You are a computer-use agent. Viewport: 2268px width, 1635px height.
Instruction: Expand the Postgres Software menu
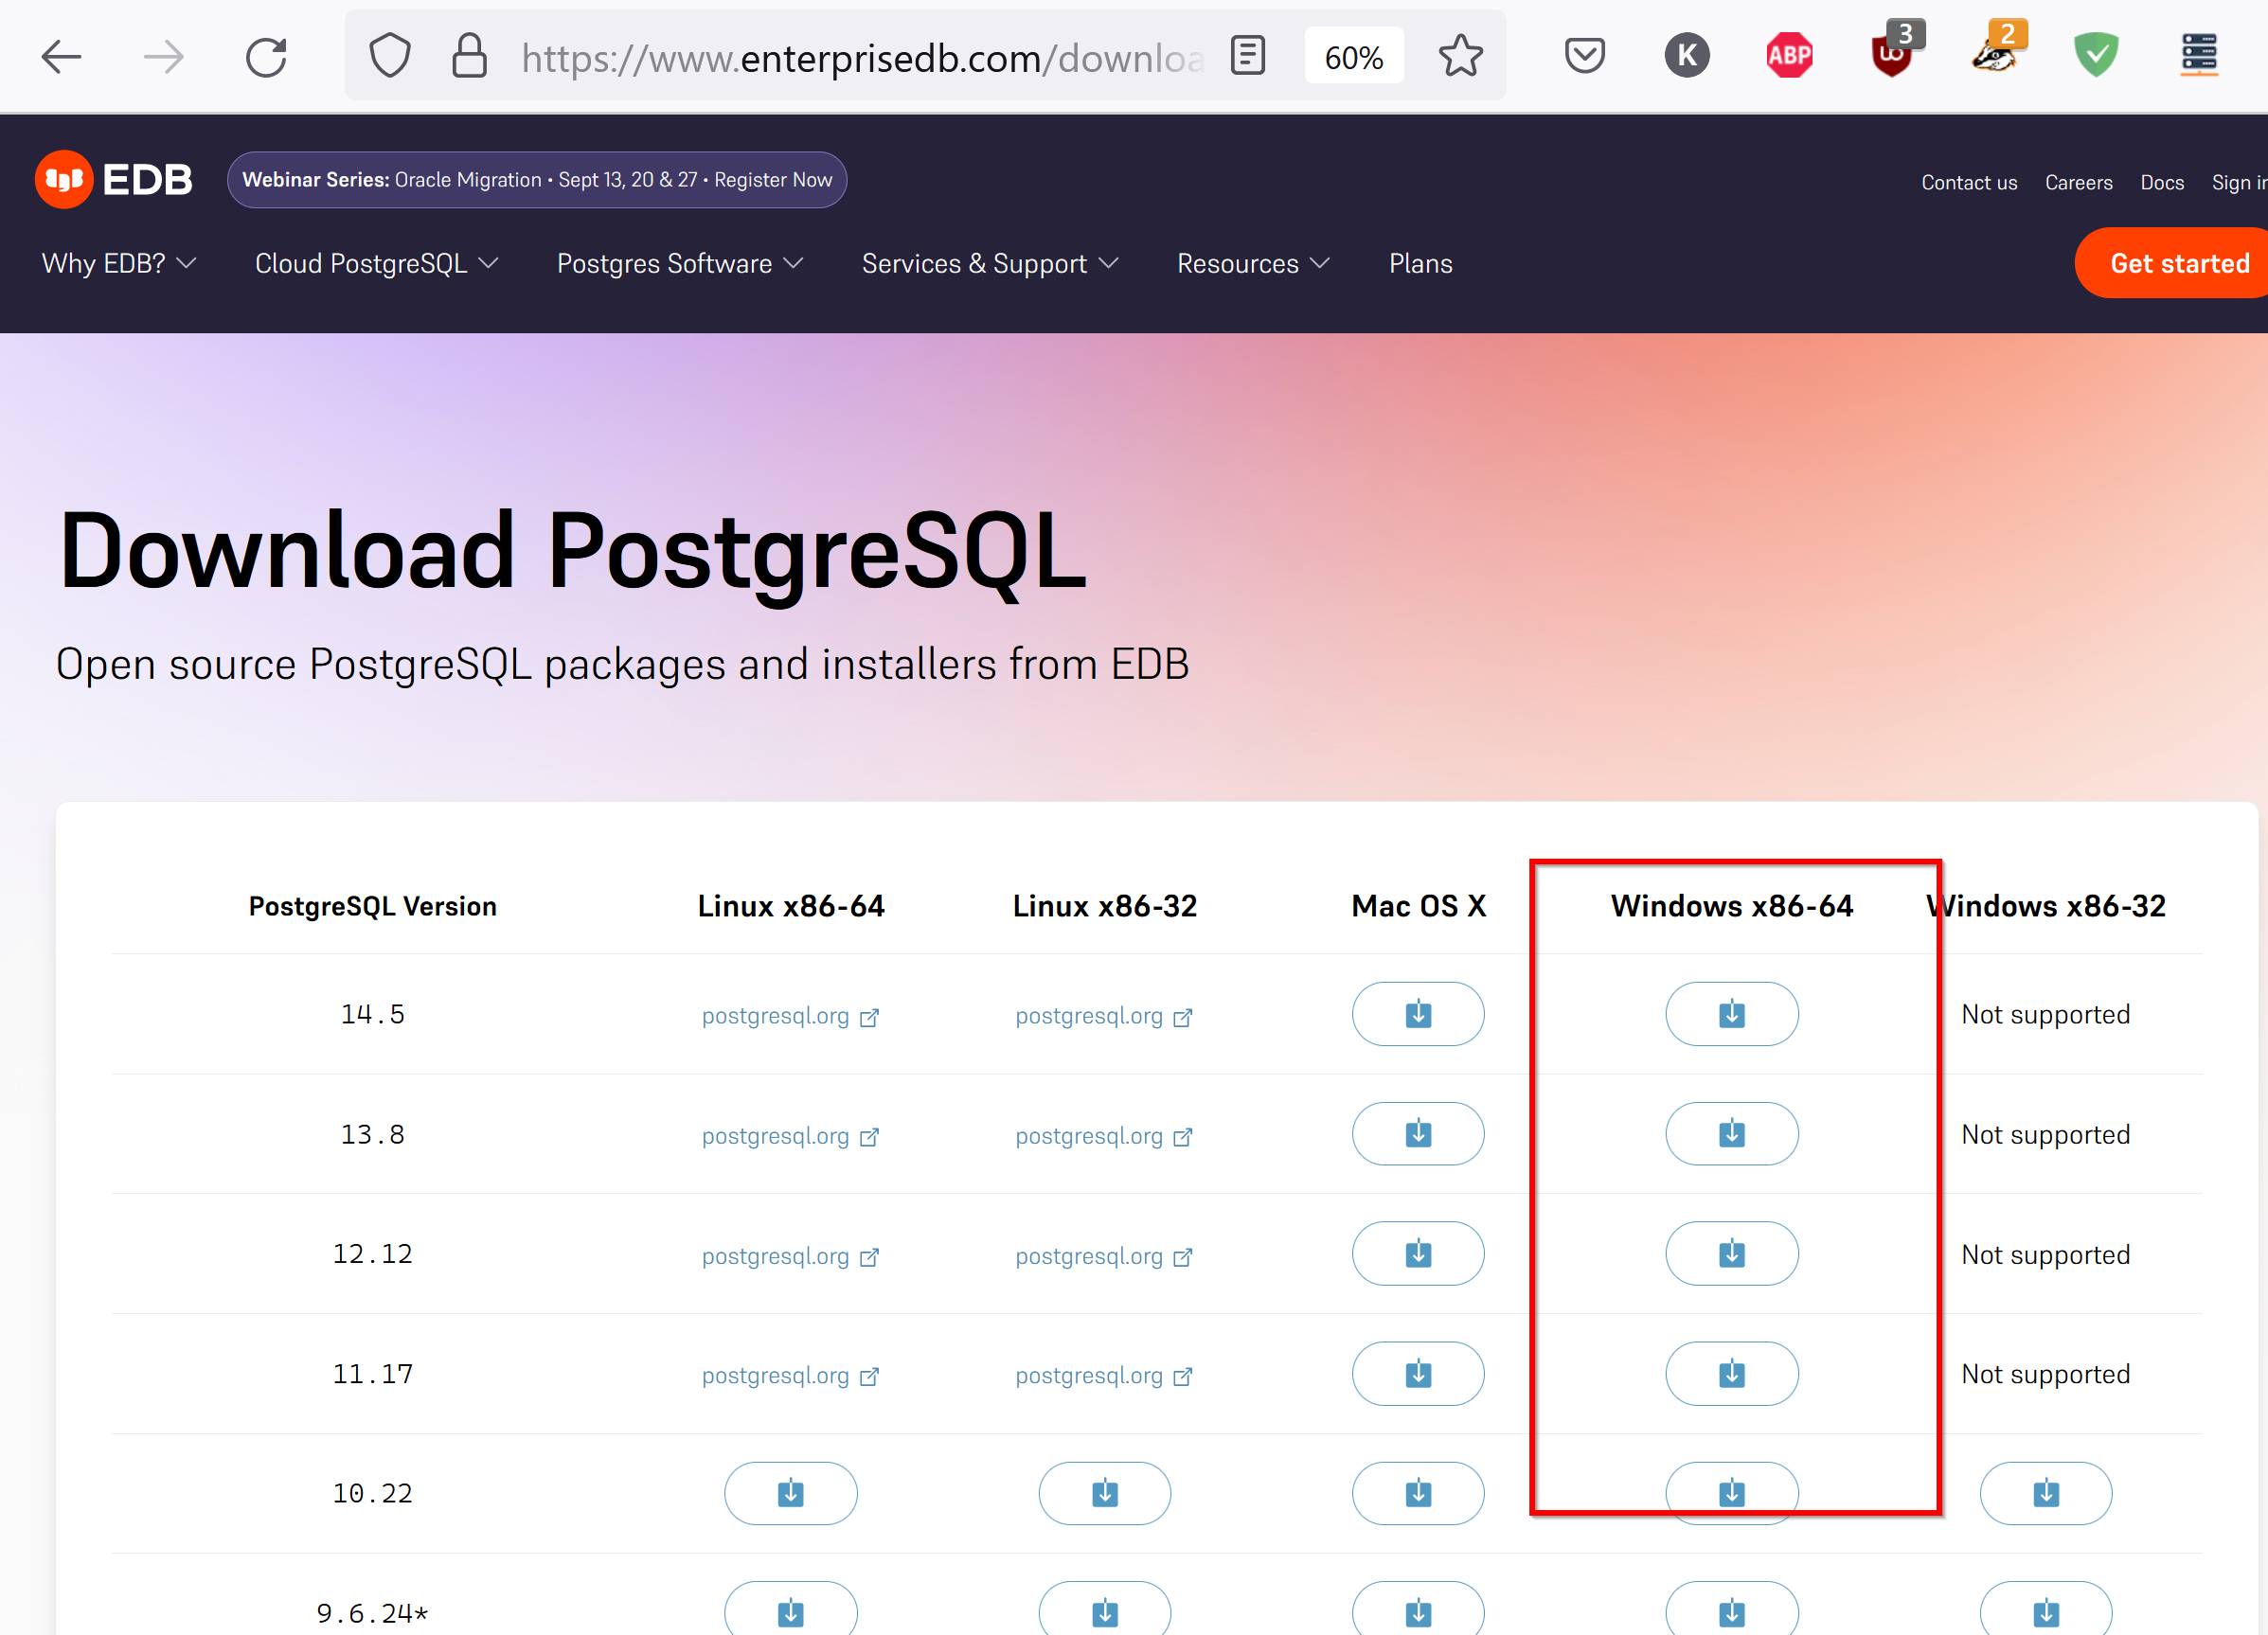tap(680, 264)
